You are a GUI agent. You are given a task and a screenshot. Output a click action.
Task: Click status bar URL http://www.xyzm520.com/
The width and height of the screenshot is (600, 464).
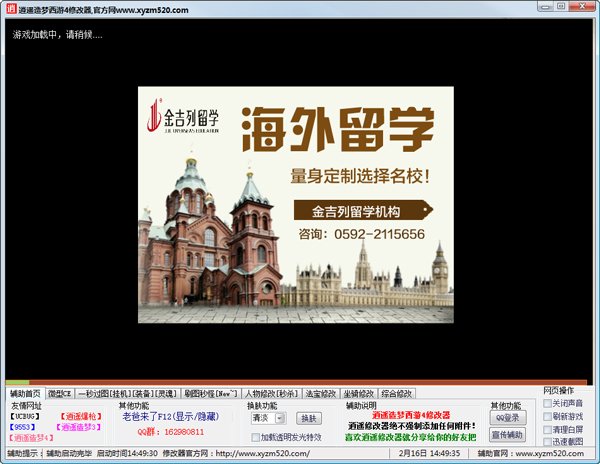click(x=262, y=454)
